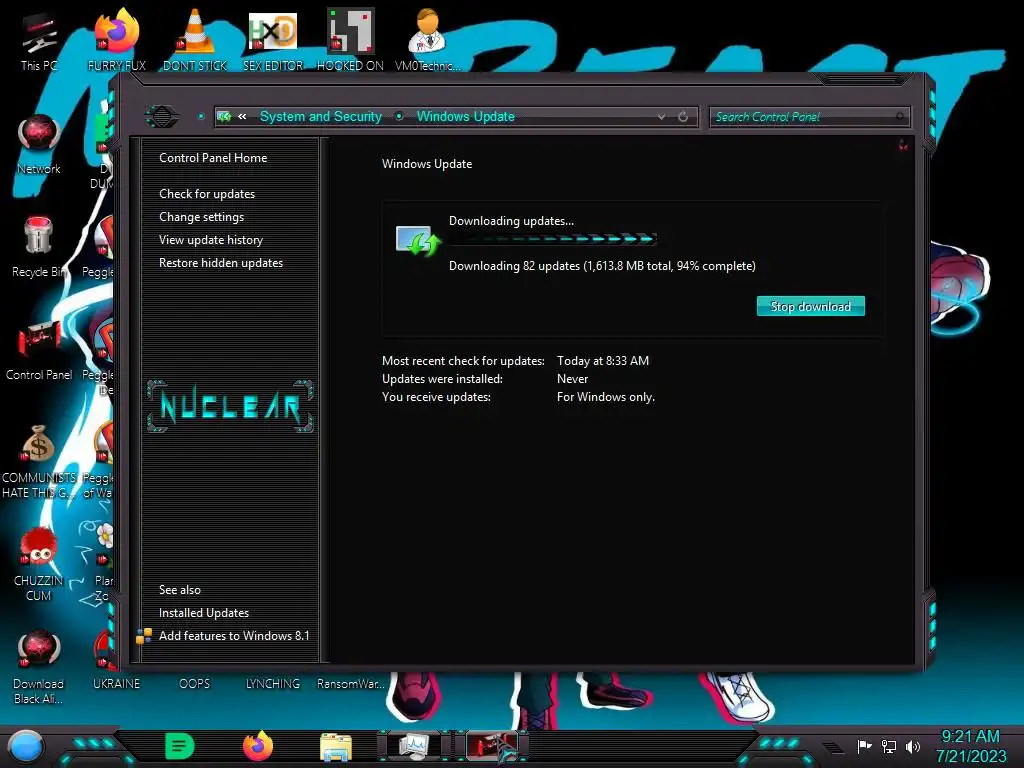Open Firefox from the taskbar
Viewport: 1024px width, 768px height.
(258, 746)
